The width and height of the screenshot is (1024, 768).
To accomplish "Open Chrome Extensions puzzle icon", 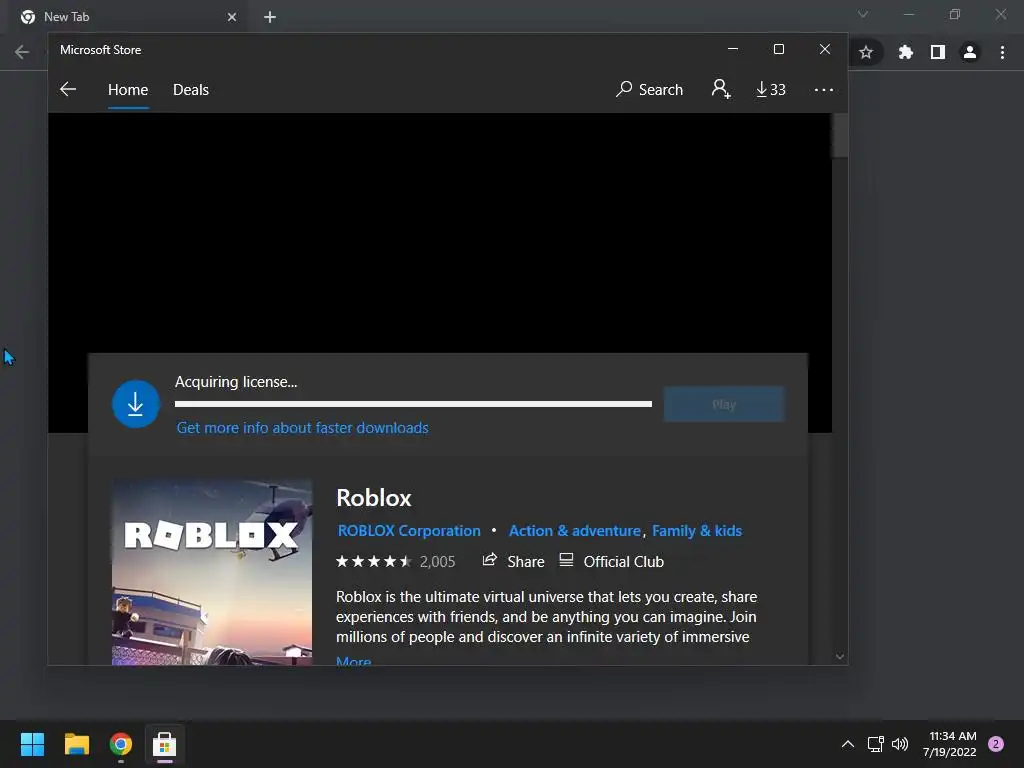I will (x=905, y=52).
